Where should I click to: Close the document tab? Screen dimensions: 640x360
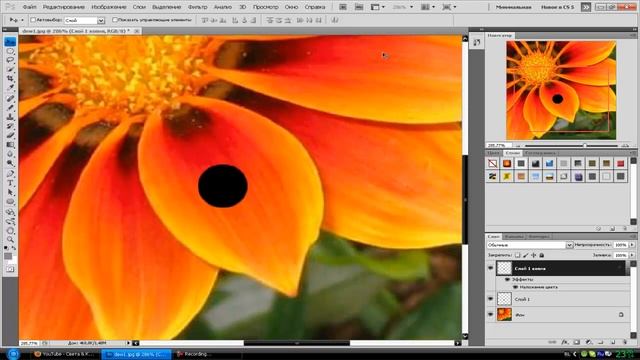point(136,31)
